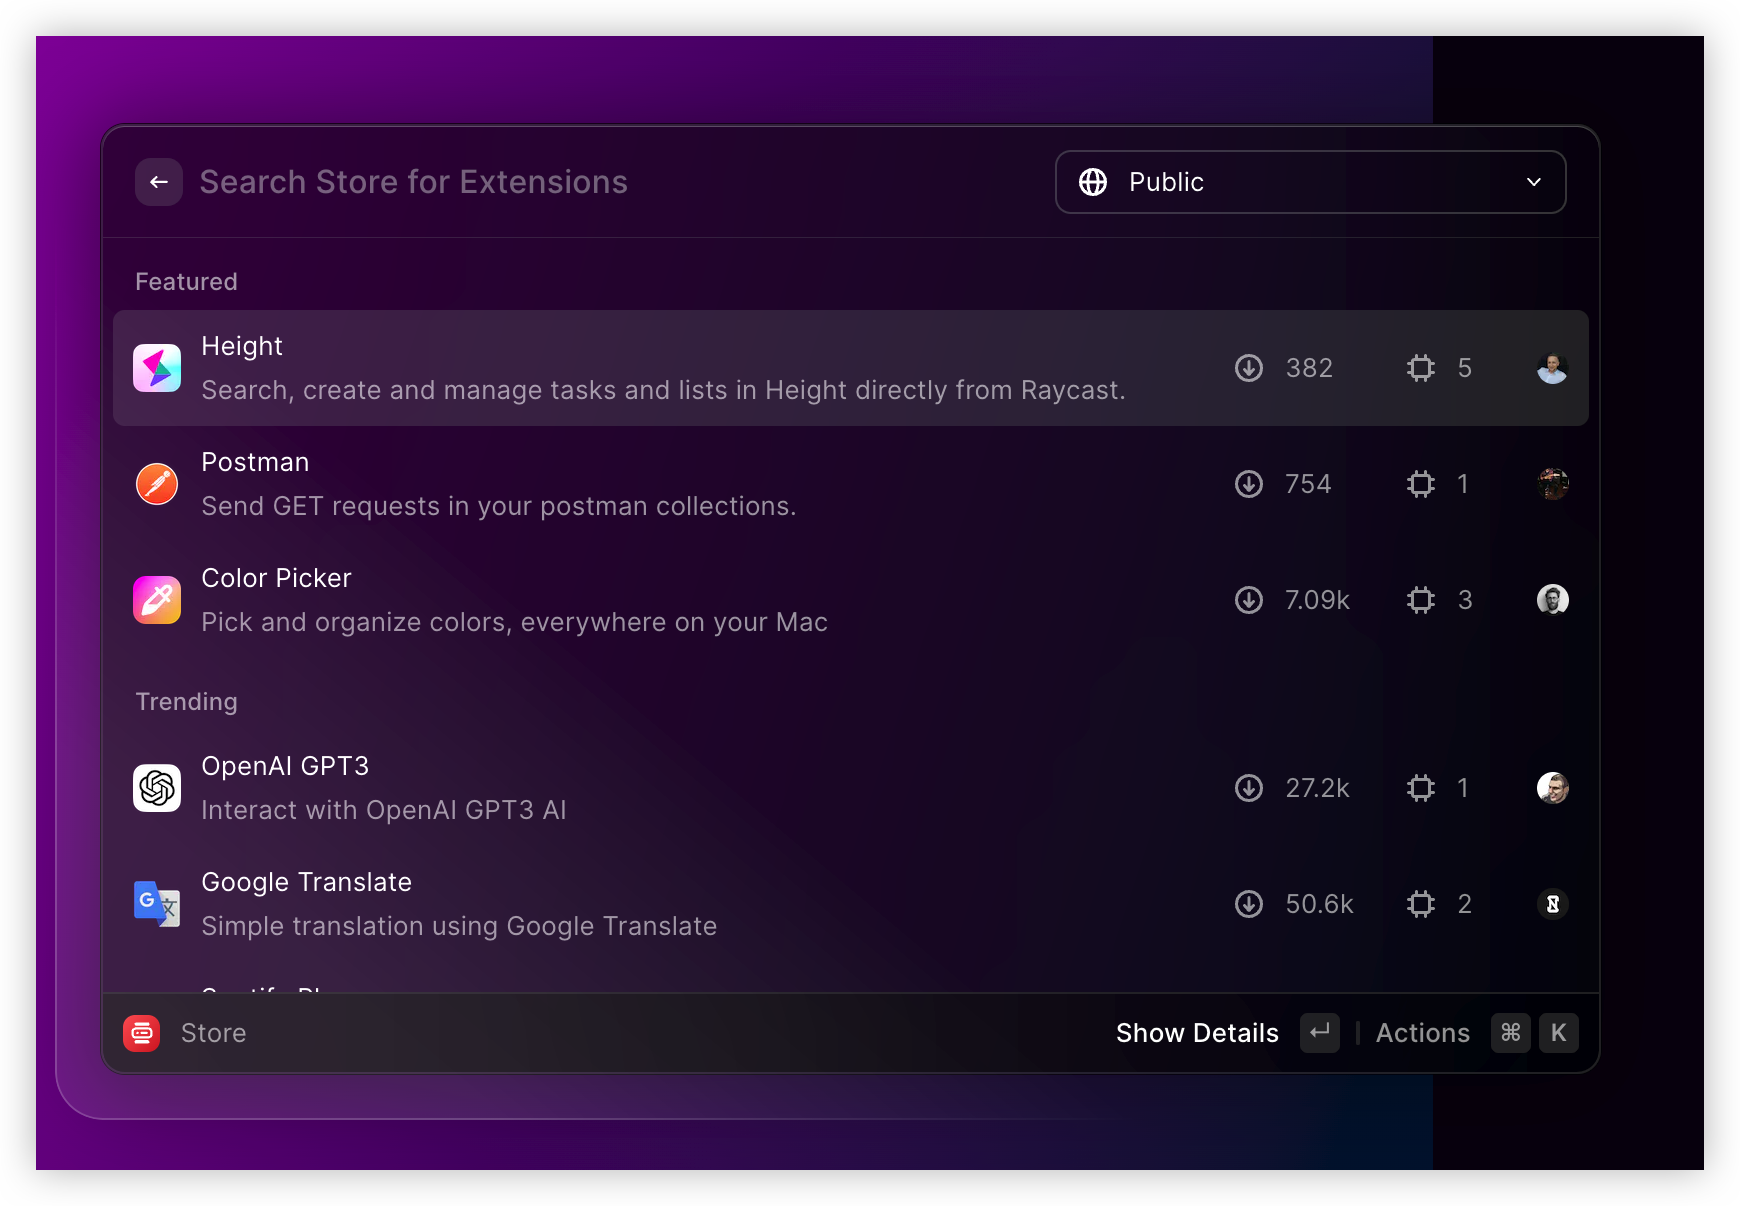Click the K key badge
Viewport: 1740px width, 1206px height.
[1559, 1033]
